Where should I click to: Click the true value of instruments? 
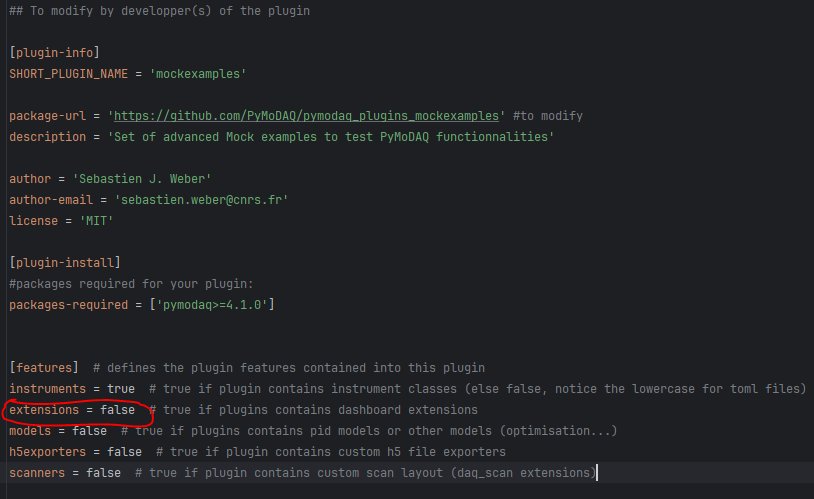pos(121,389)
